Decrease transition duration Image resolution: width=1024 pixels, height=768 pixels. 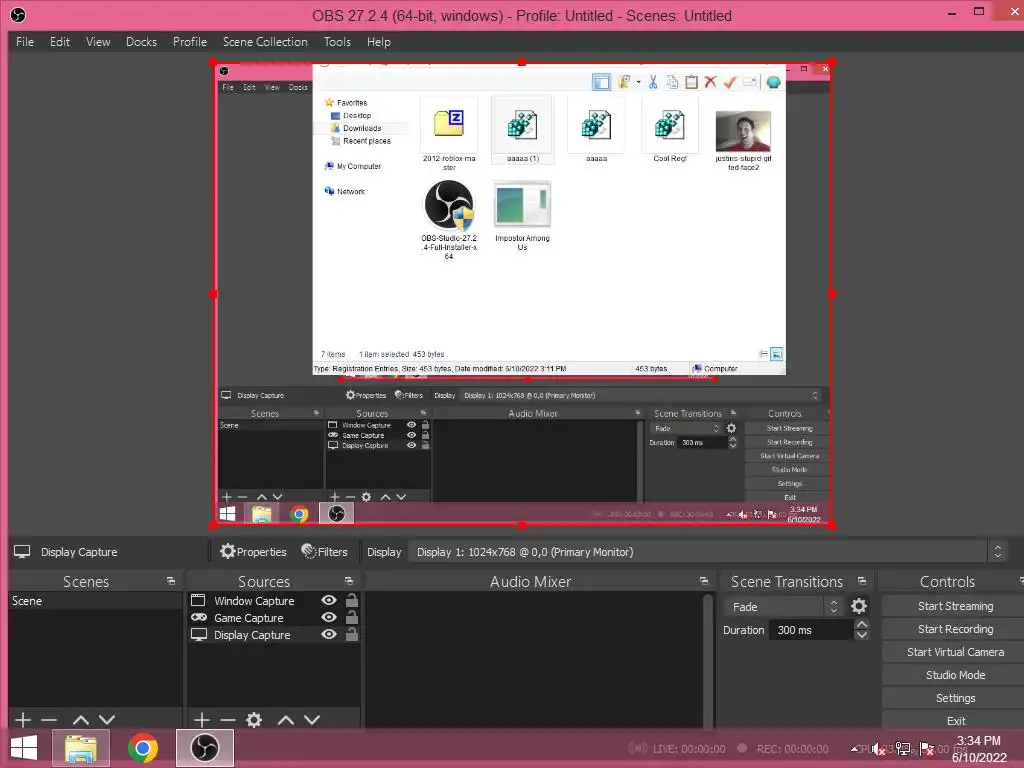coord(862,635)
